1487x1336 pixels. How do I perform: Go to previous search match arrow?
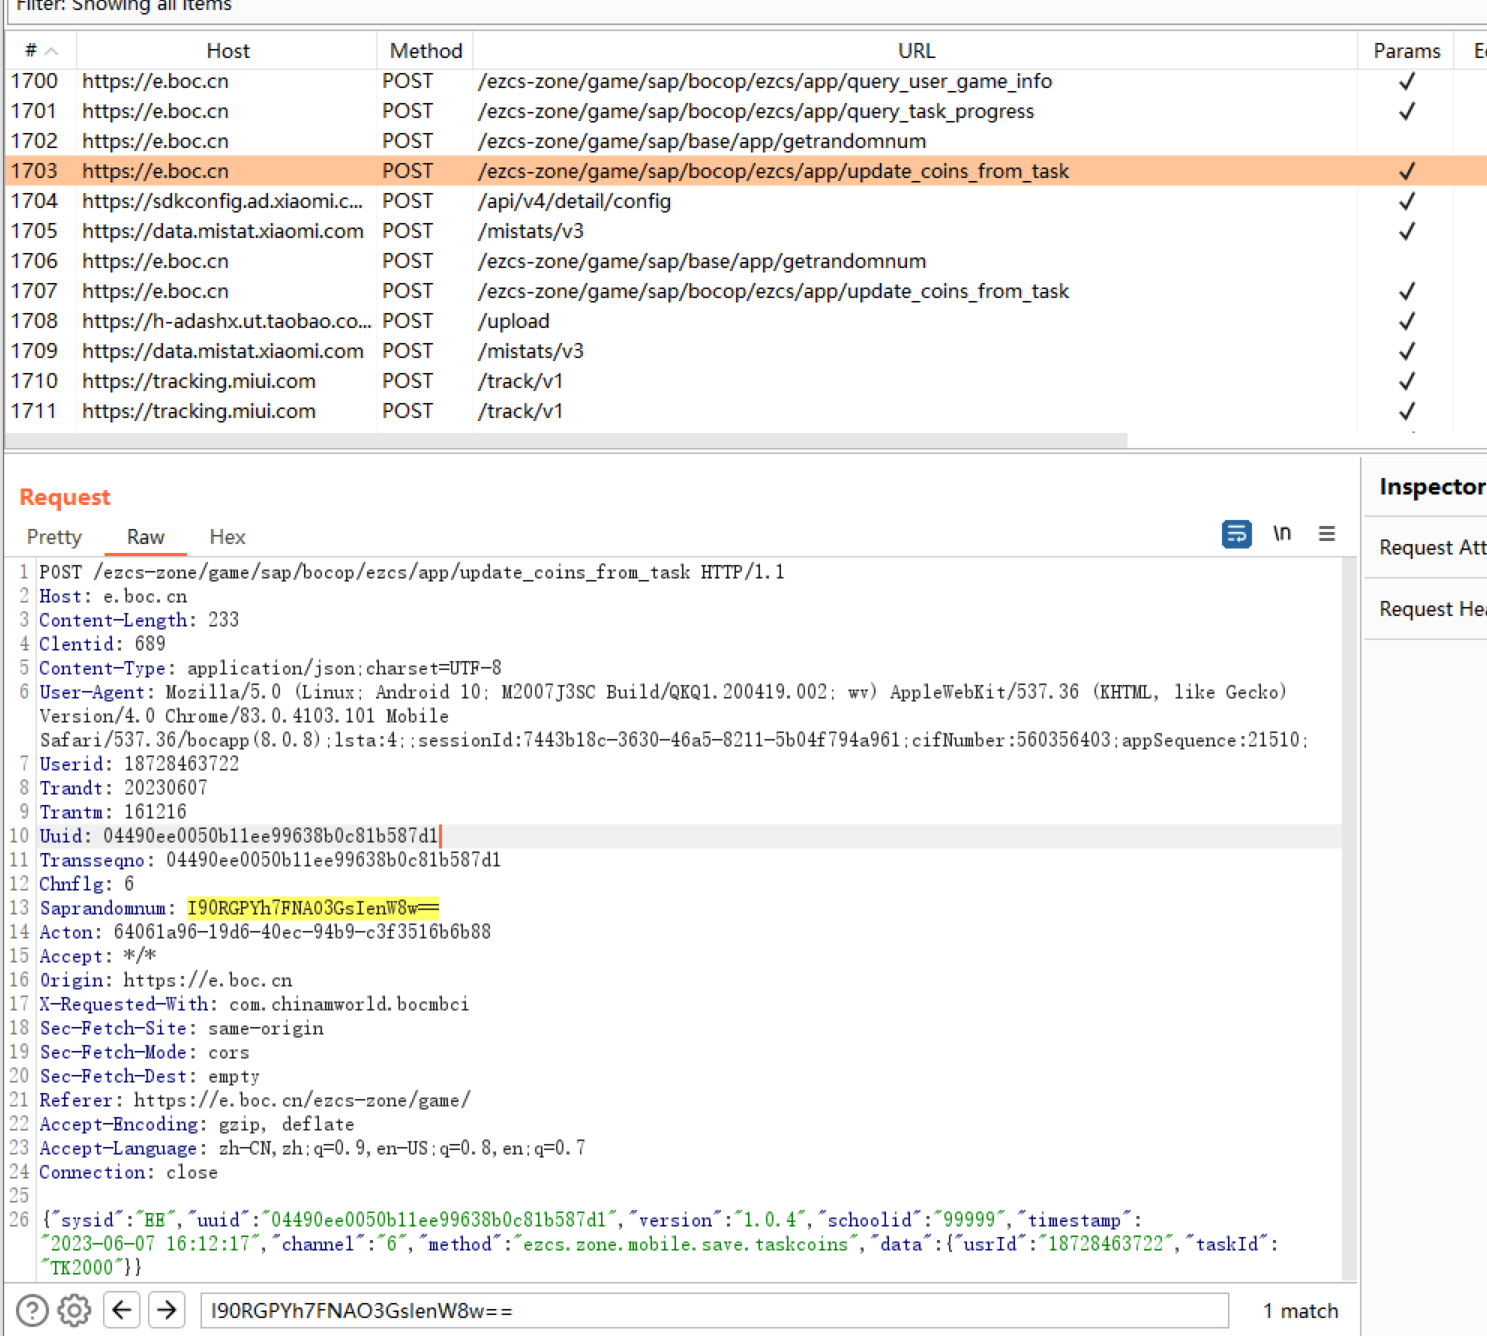point(122,1310)
